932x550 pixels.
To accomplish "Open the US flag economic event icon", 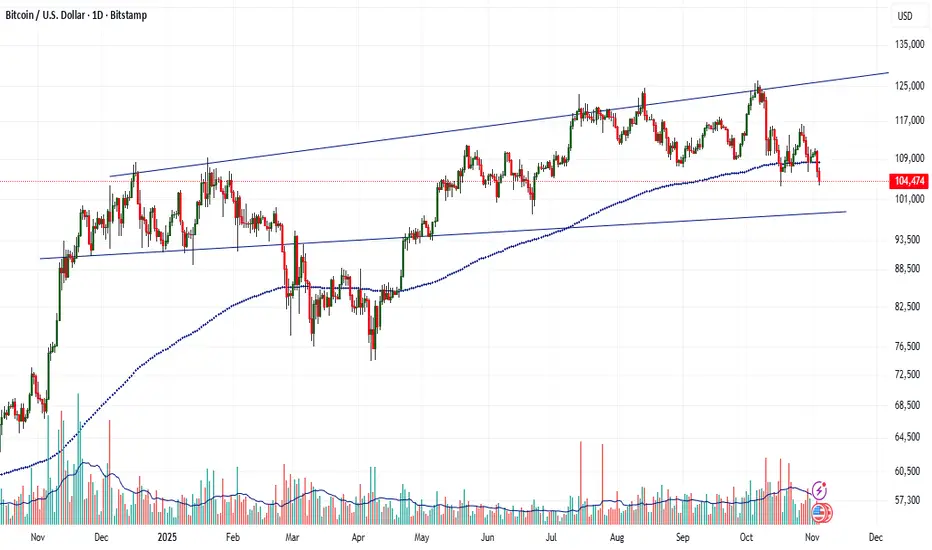I will [821, 512].
